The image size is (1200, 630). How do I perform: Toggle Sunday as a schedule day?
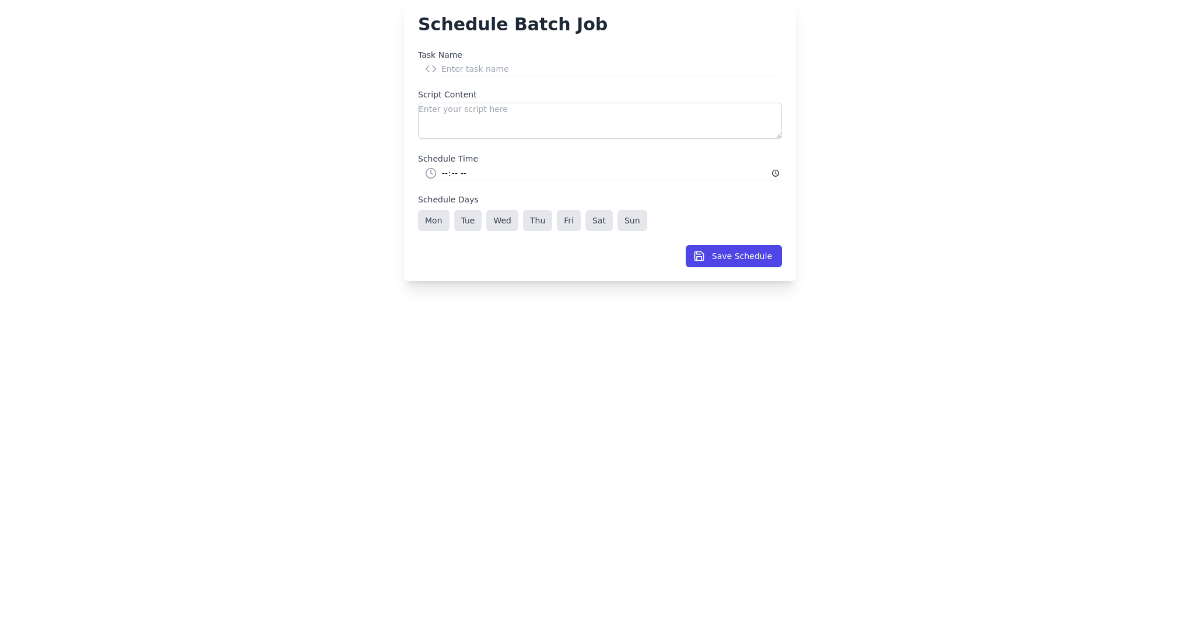pos(631,220)
